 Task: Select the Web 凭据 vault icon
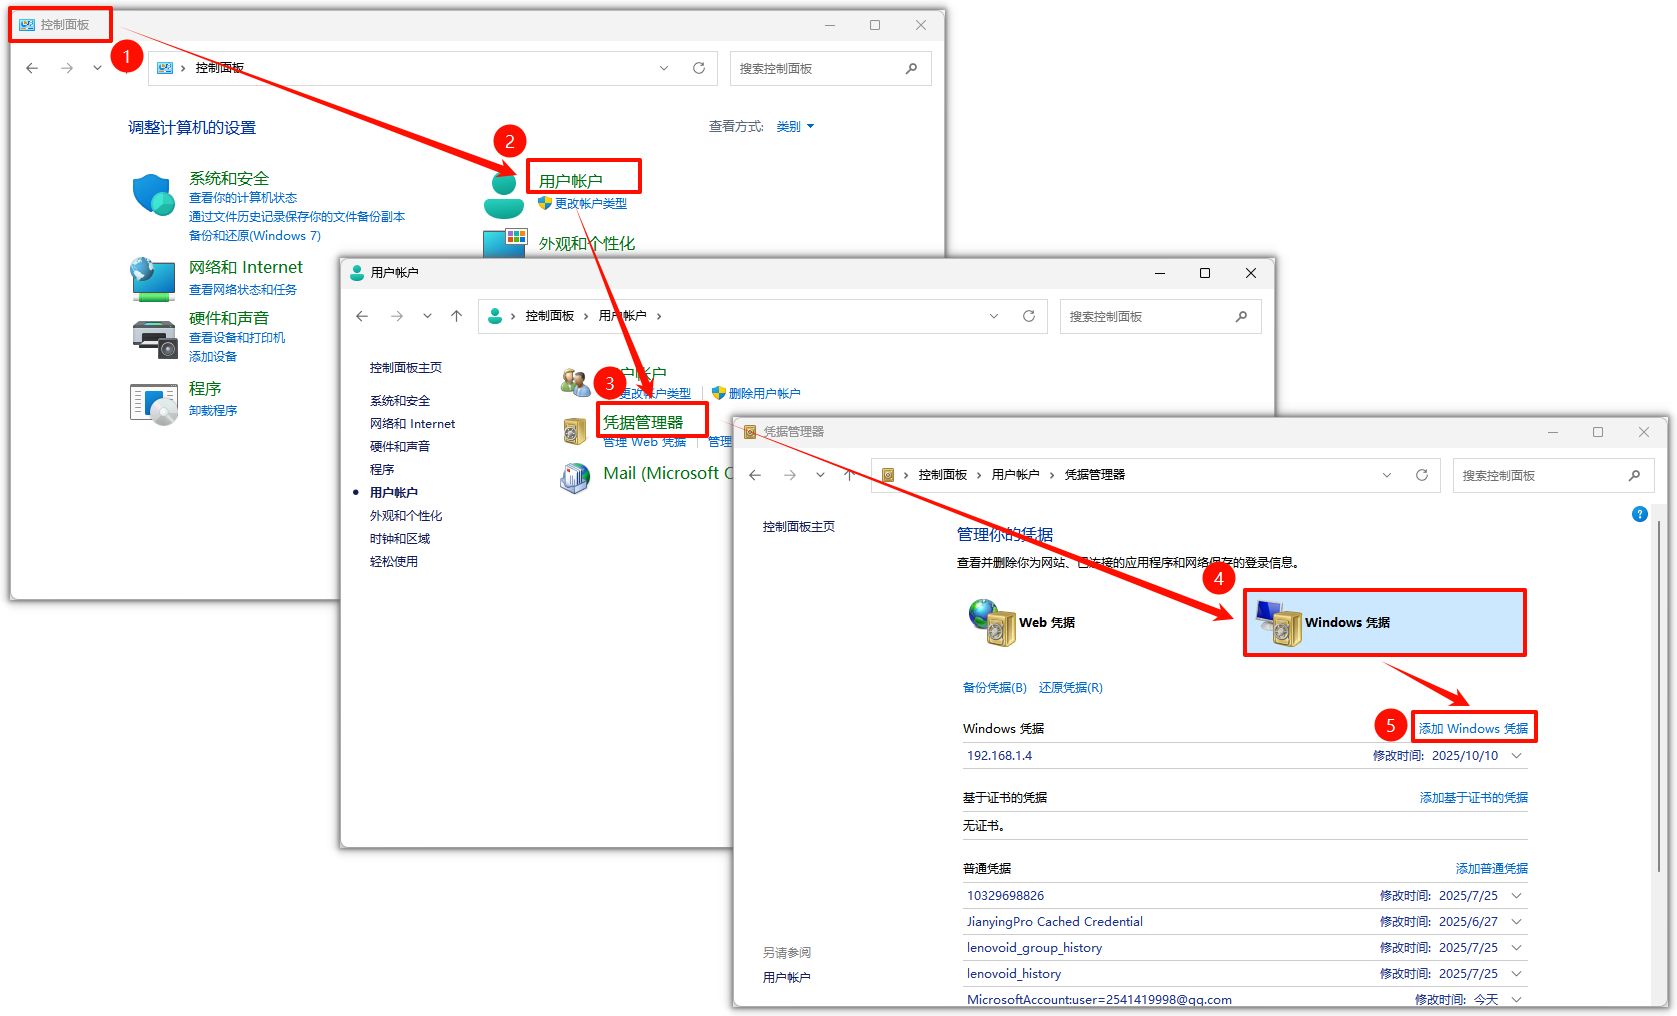(992, 622)
